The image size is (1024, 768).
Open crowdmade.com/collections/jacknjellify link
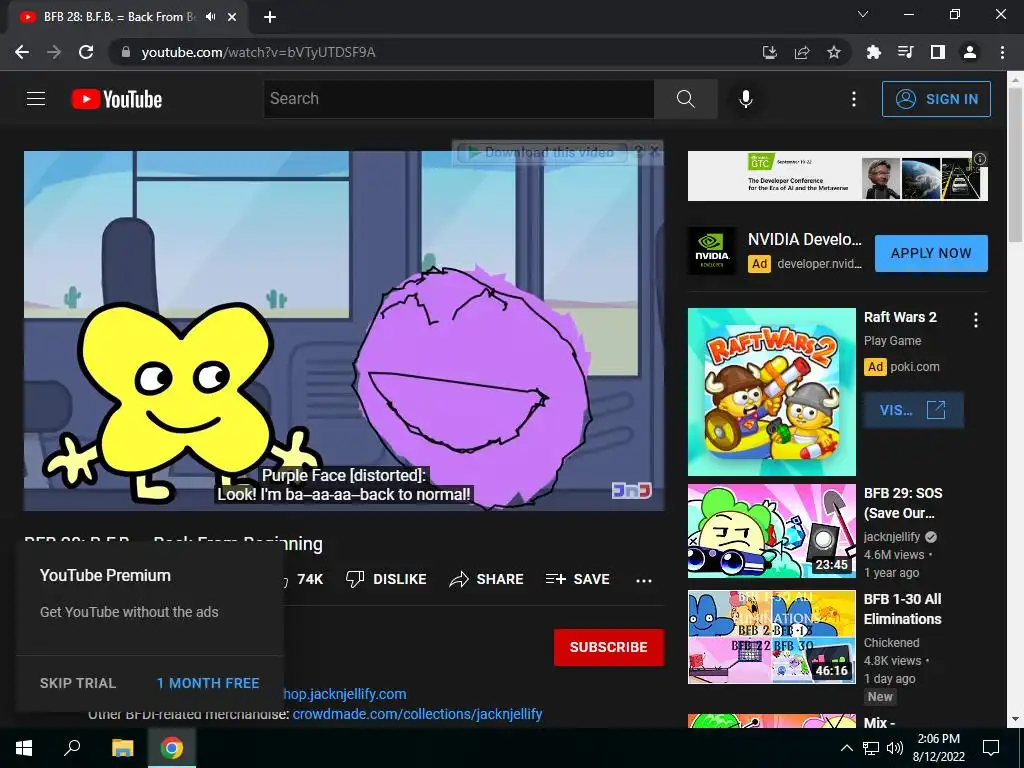click(x=417, y=714)
